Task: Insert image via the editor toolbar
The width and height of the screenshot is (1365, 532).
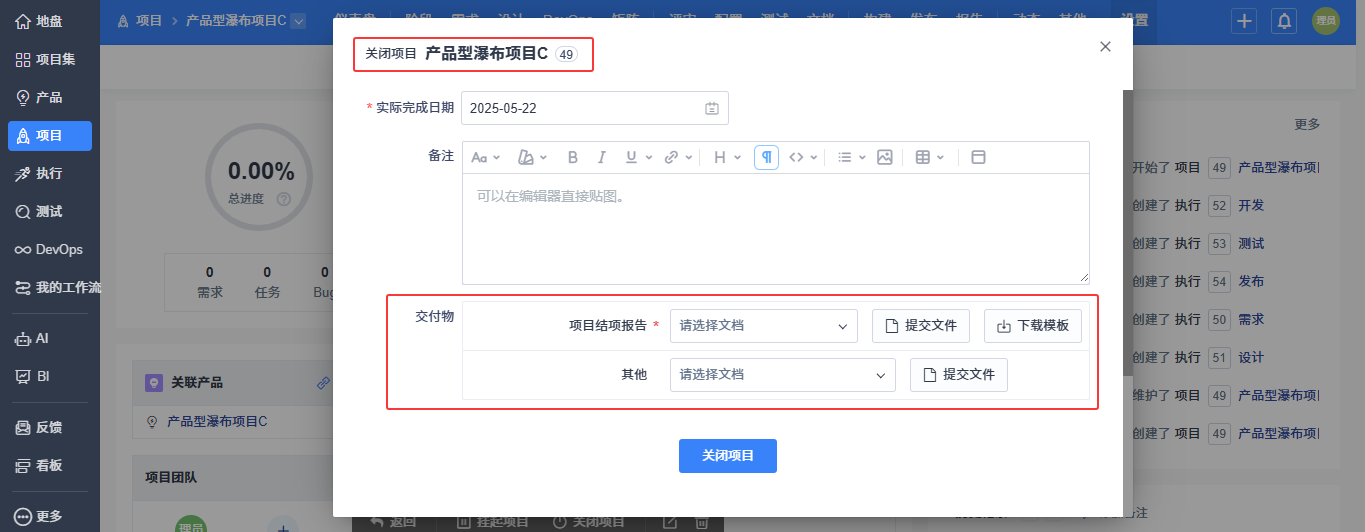Action: point(884,157)
